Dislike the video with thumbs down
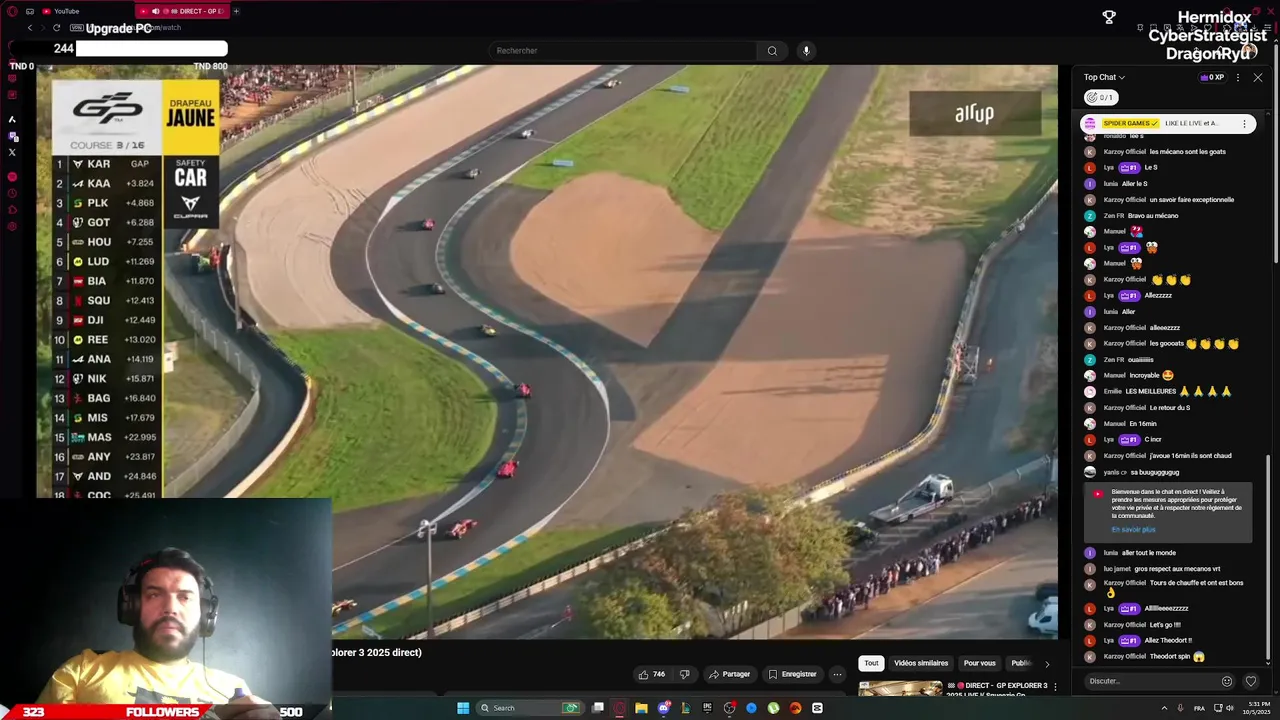 pyautogui.click(x=685, y=674)
